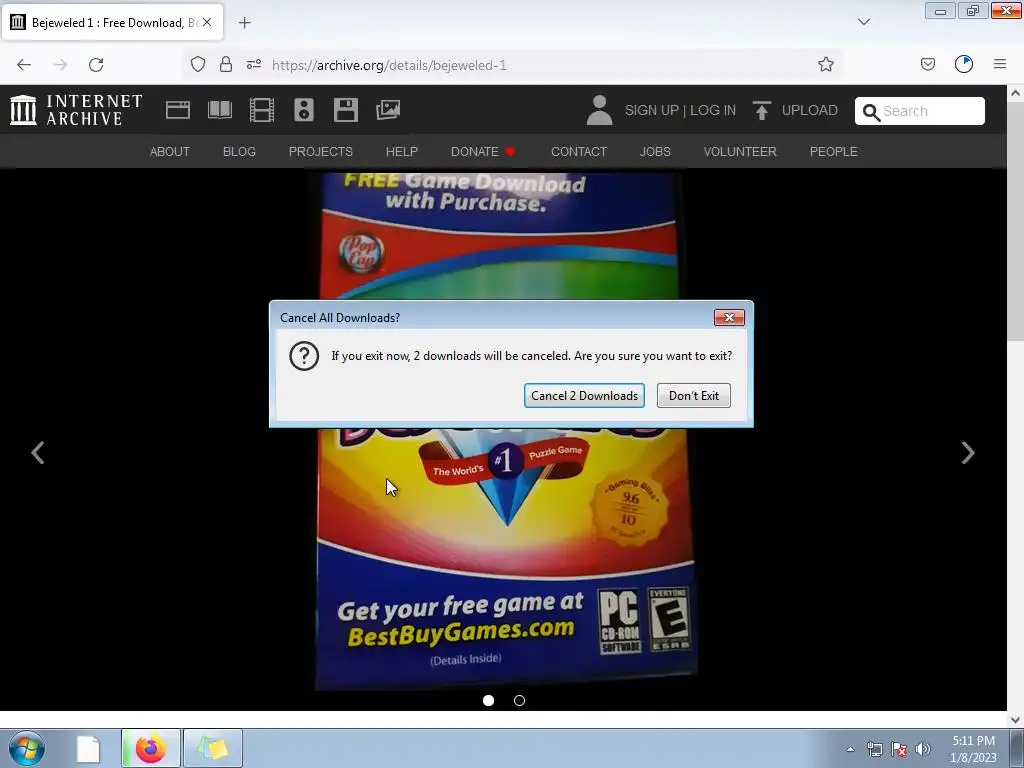The width and height of the screenshot is (1024, 768).
Task: Open the BLOG menu item
Action: pos(239,152)
